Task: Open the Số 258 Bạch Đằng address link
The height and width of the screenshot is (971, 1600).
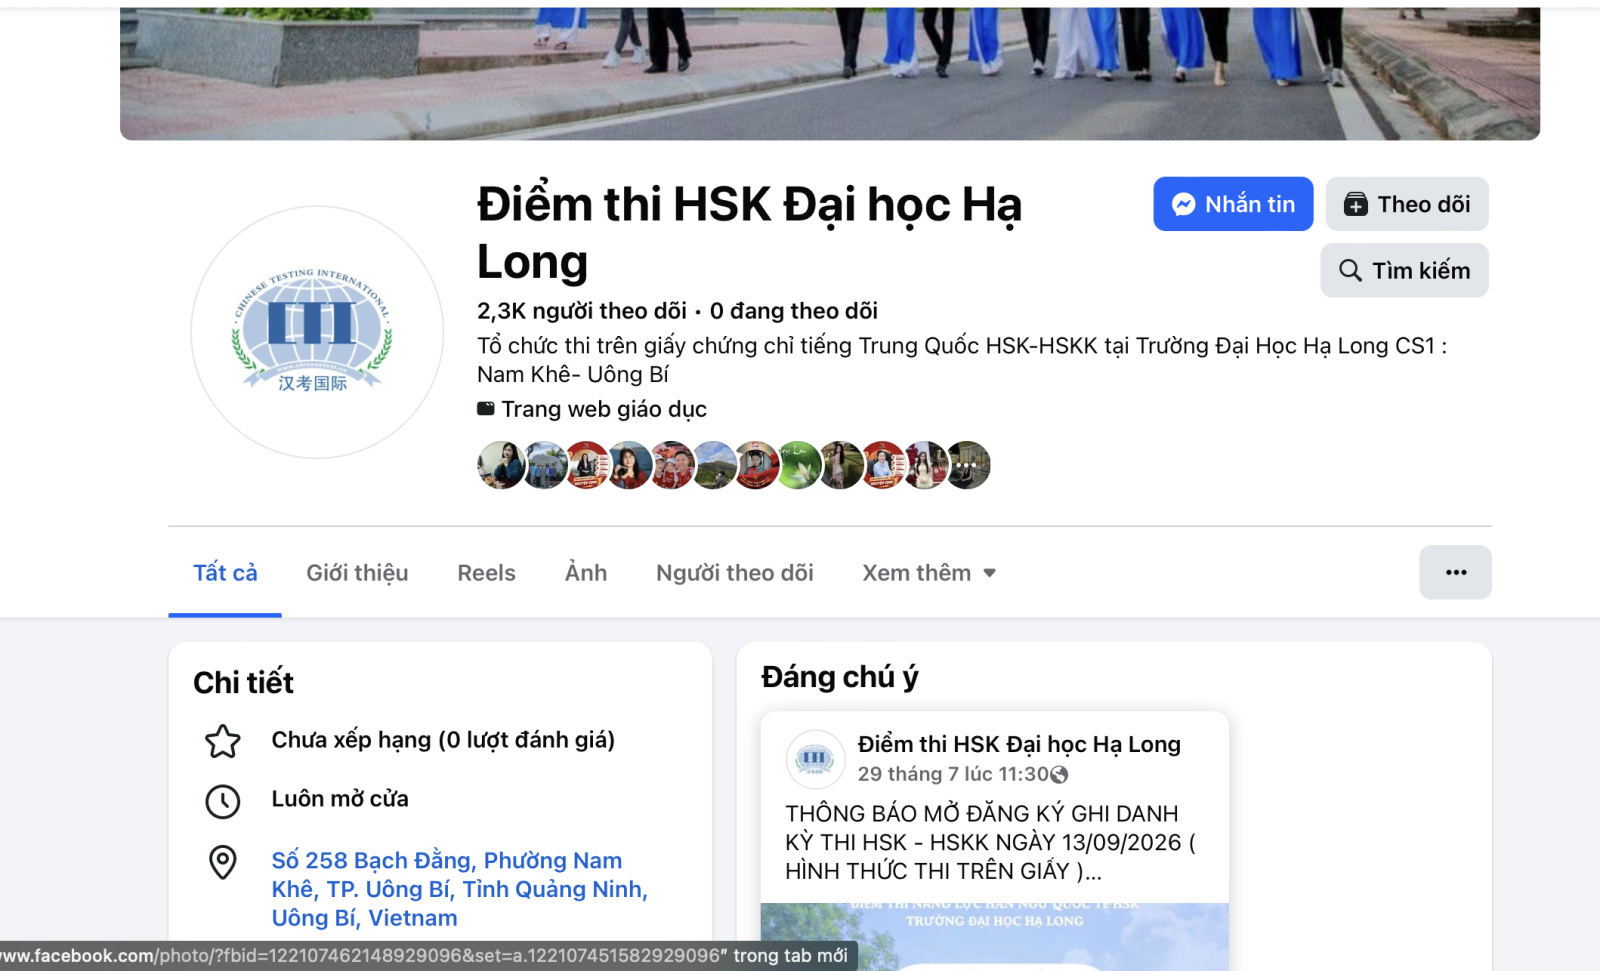Action: [460, 889]
